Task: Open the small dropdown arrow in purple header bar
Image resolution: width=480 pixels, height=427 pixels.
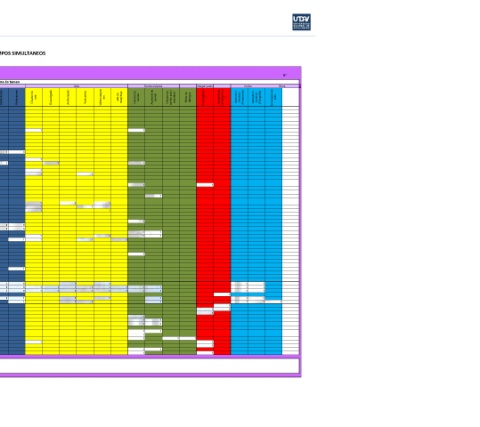Action: [284, 75]
